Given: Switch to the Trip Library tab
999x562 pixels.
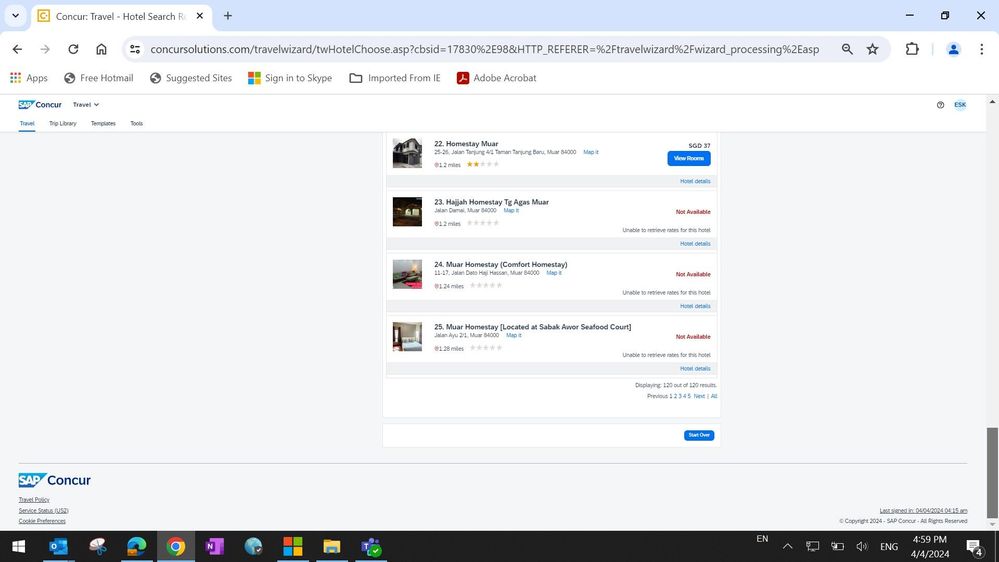Looking at the screenshot, I should (x=62, y=123).
